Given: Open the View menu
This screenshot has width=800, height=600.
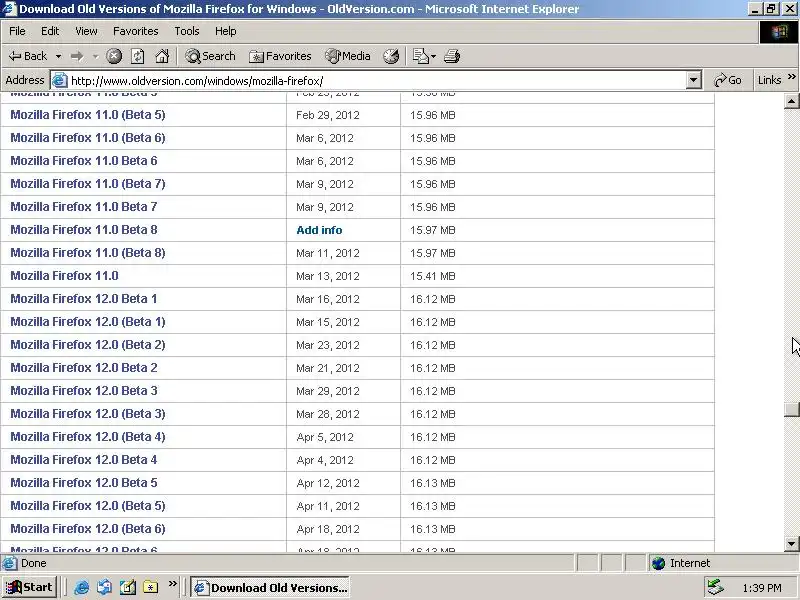Looking at the screenshot, I should point(86,31).
